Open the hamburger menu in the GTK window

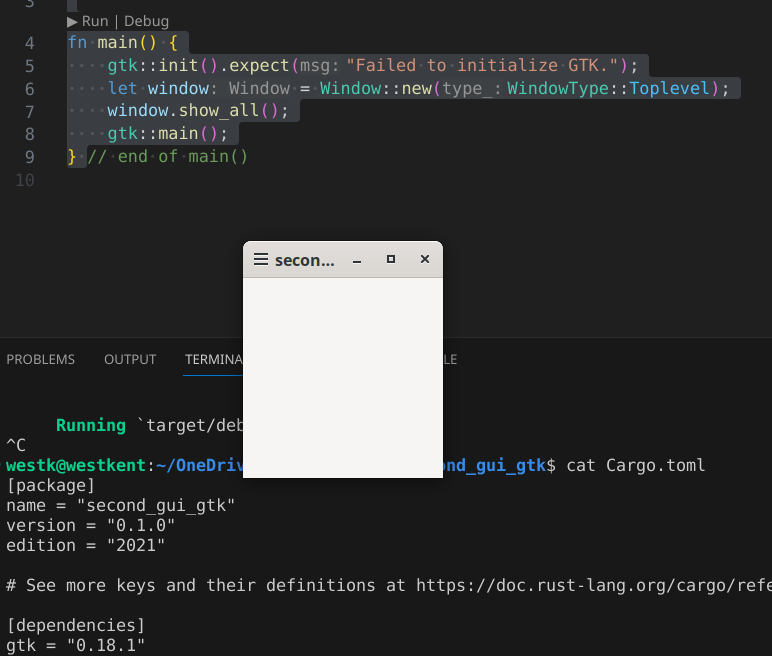(260, 260)
